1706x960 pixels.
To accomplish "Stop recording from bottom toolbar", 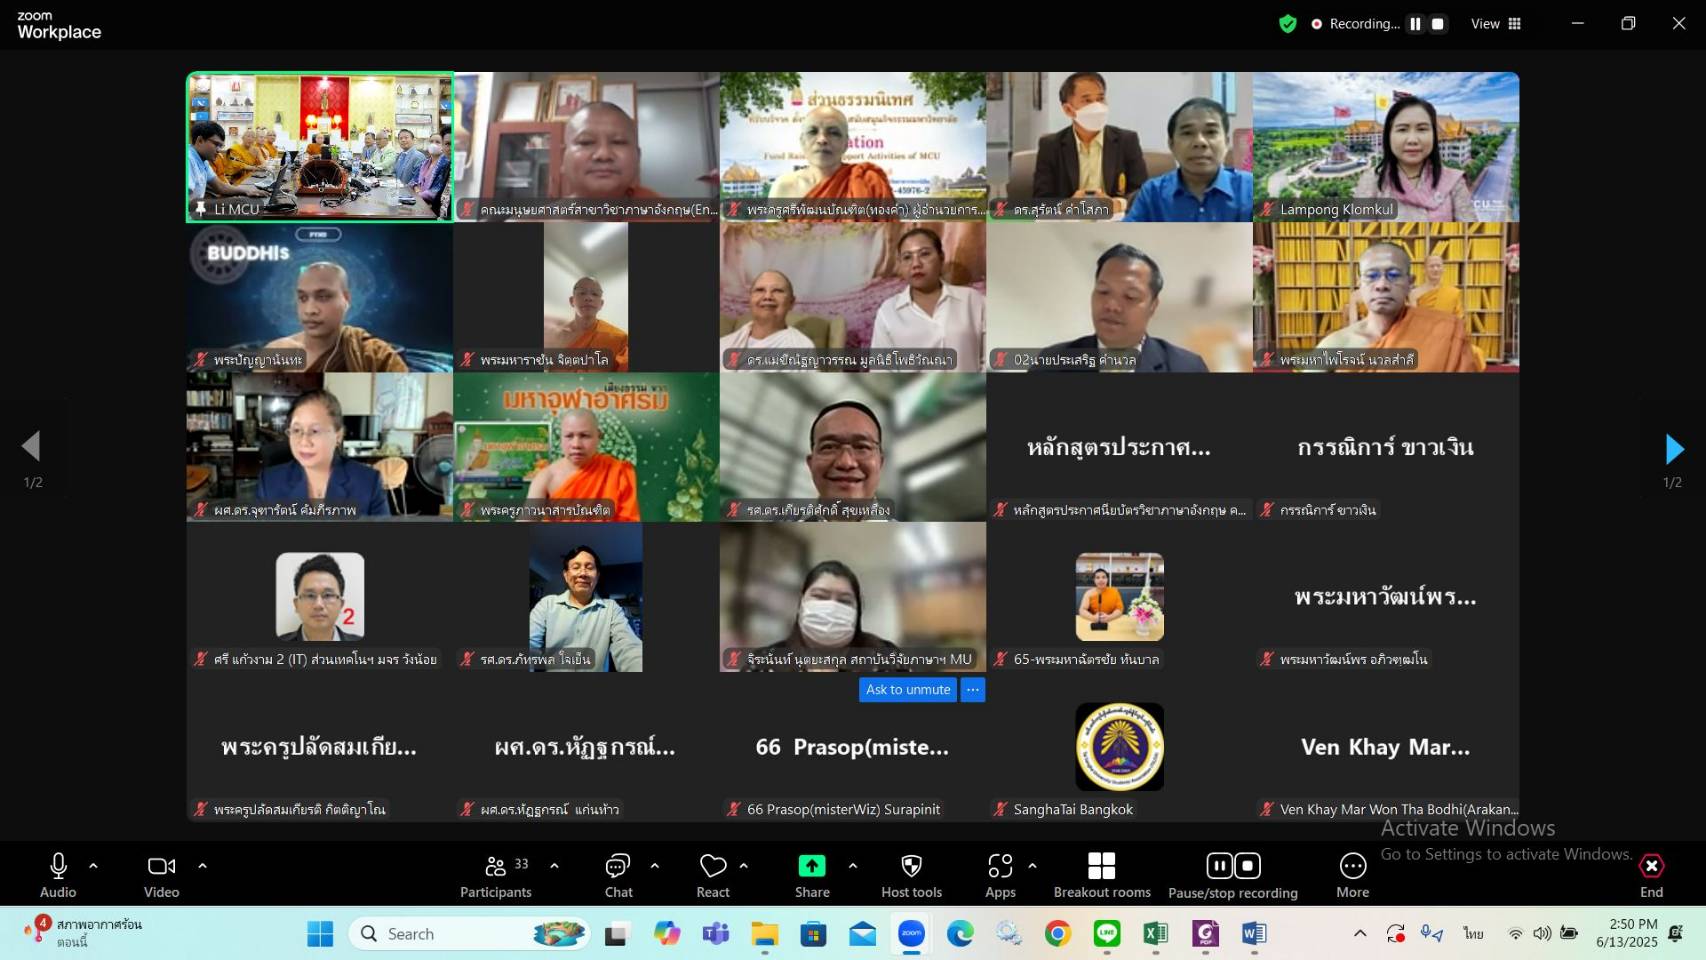I will [1248, 865].
